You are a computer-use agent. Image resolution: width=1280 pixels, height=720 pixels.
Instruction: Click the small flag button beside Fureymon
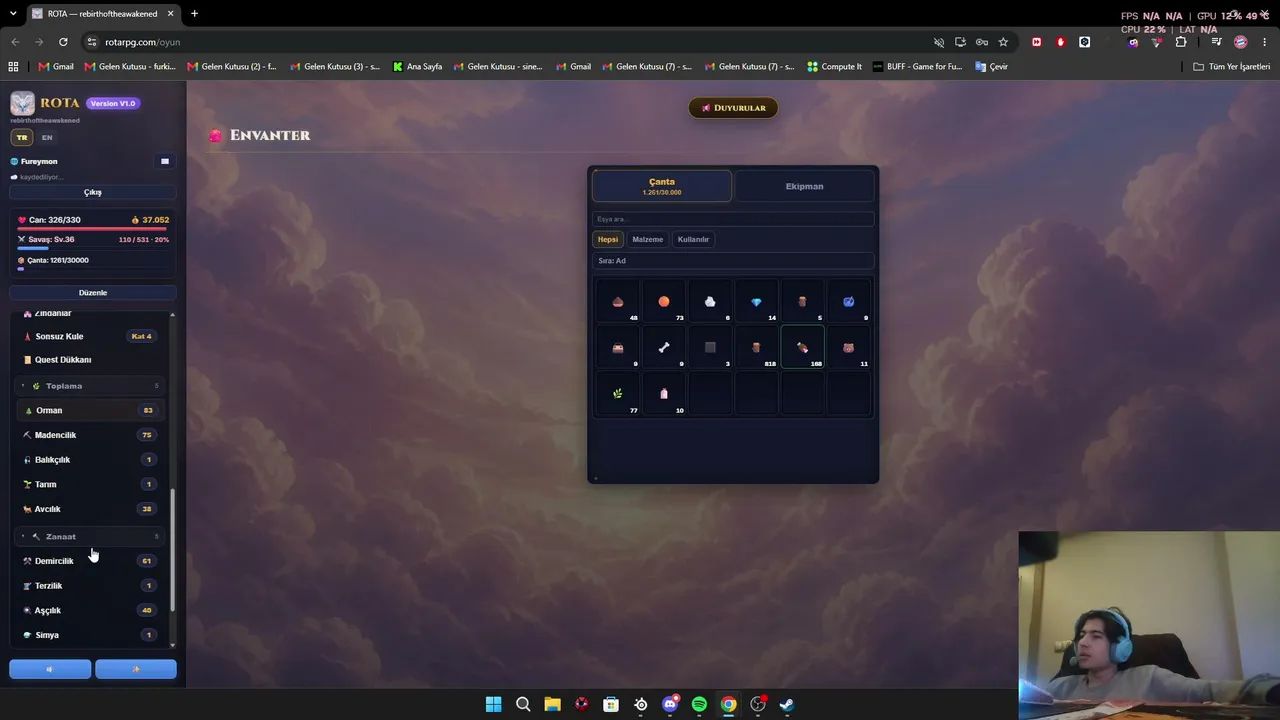(x=165, y=161)
